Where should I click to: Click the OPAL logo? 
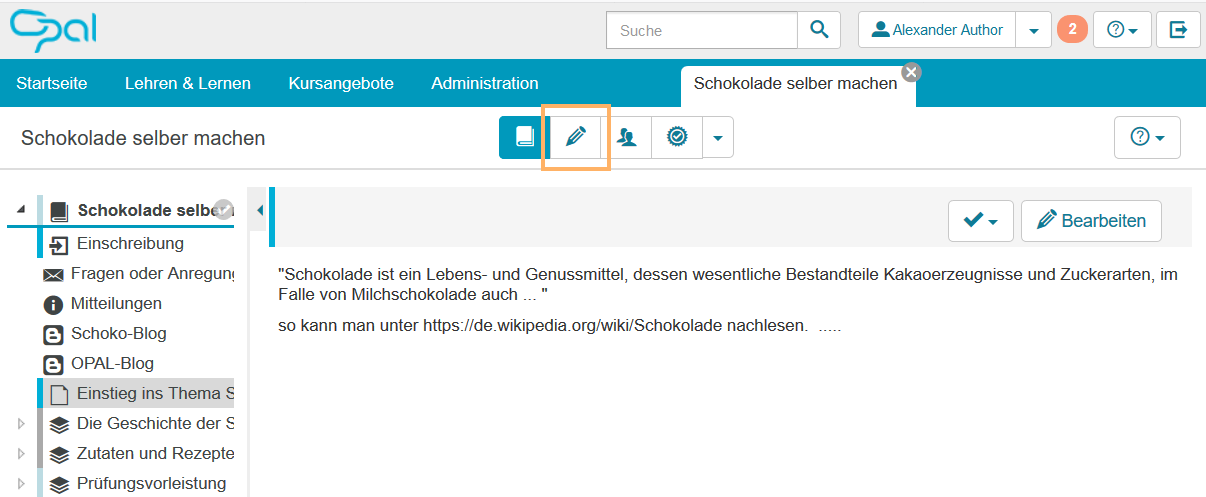53,30
